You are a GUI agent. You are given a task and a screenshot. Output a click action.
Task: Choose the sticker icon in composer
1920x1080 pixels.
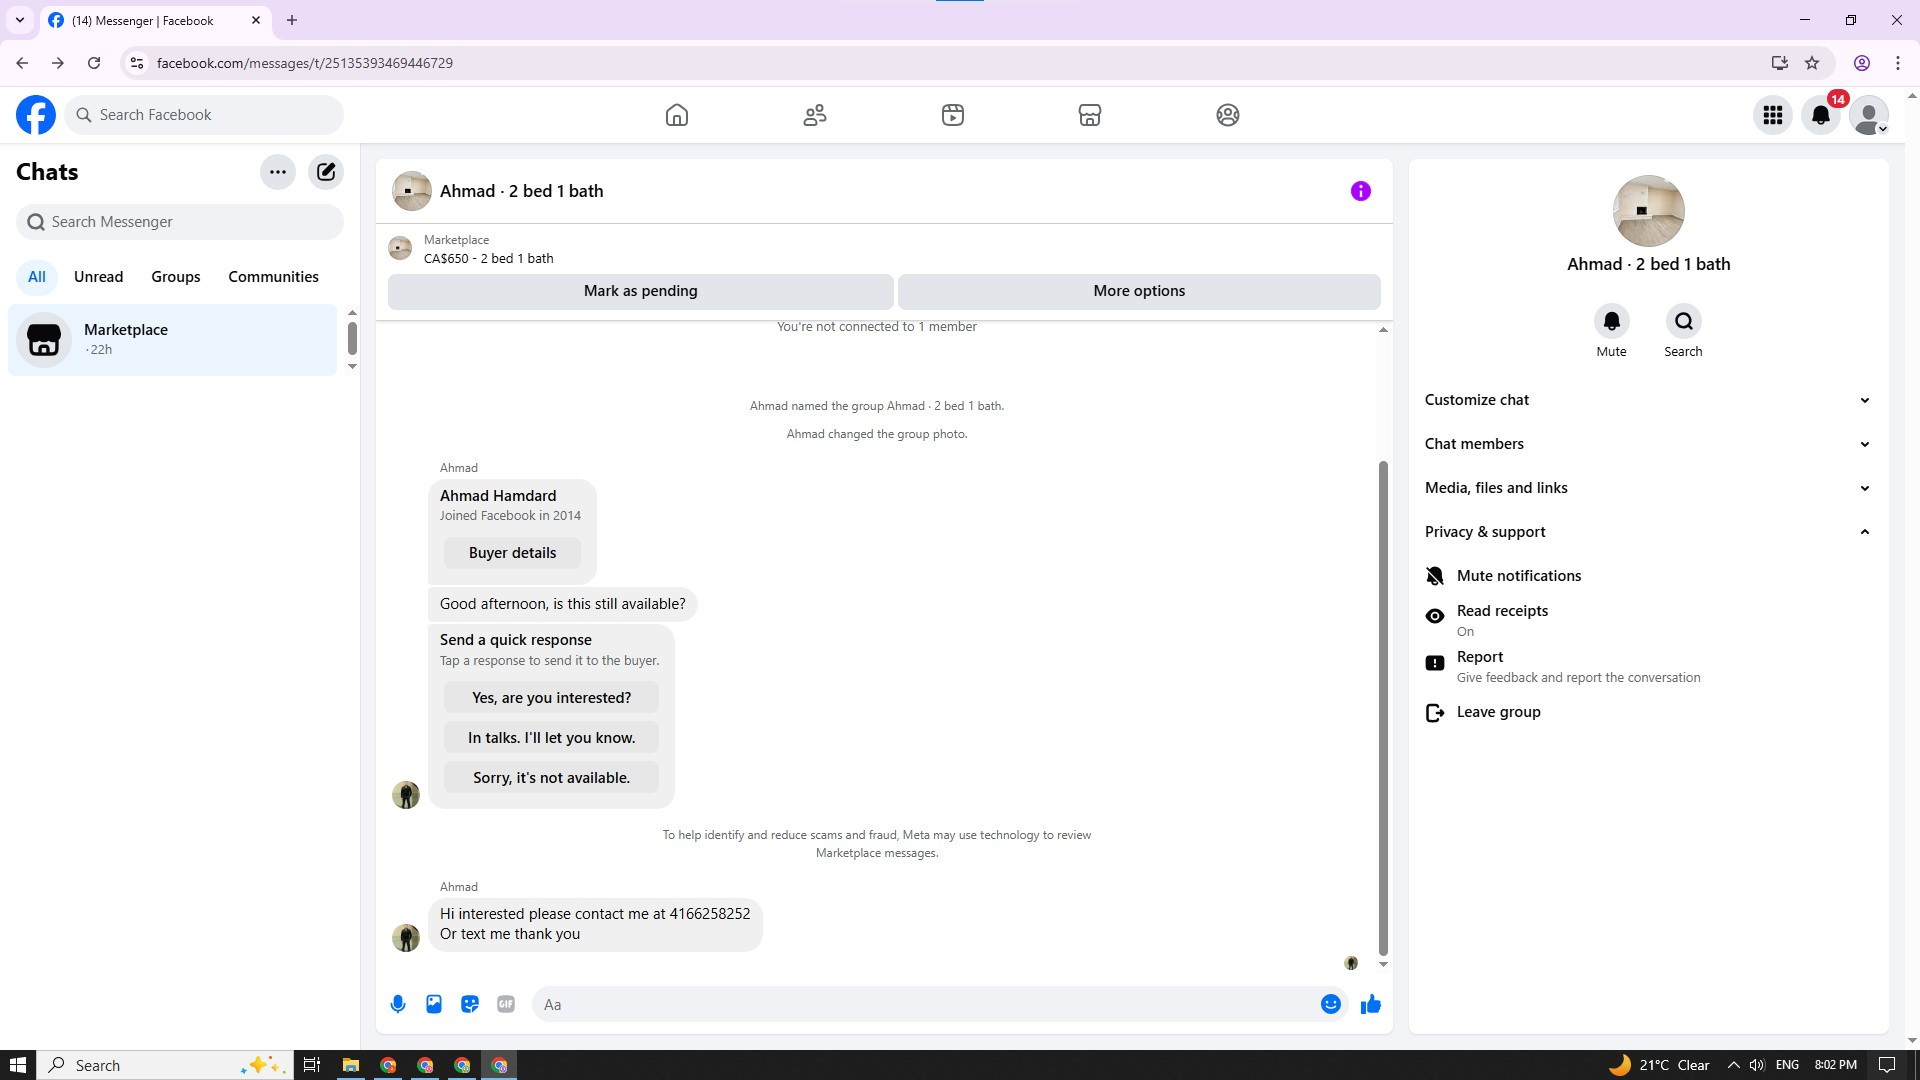(x=470, y=1004)
